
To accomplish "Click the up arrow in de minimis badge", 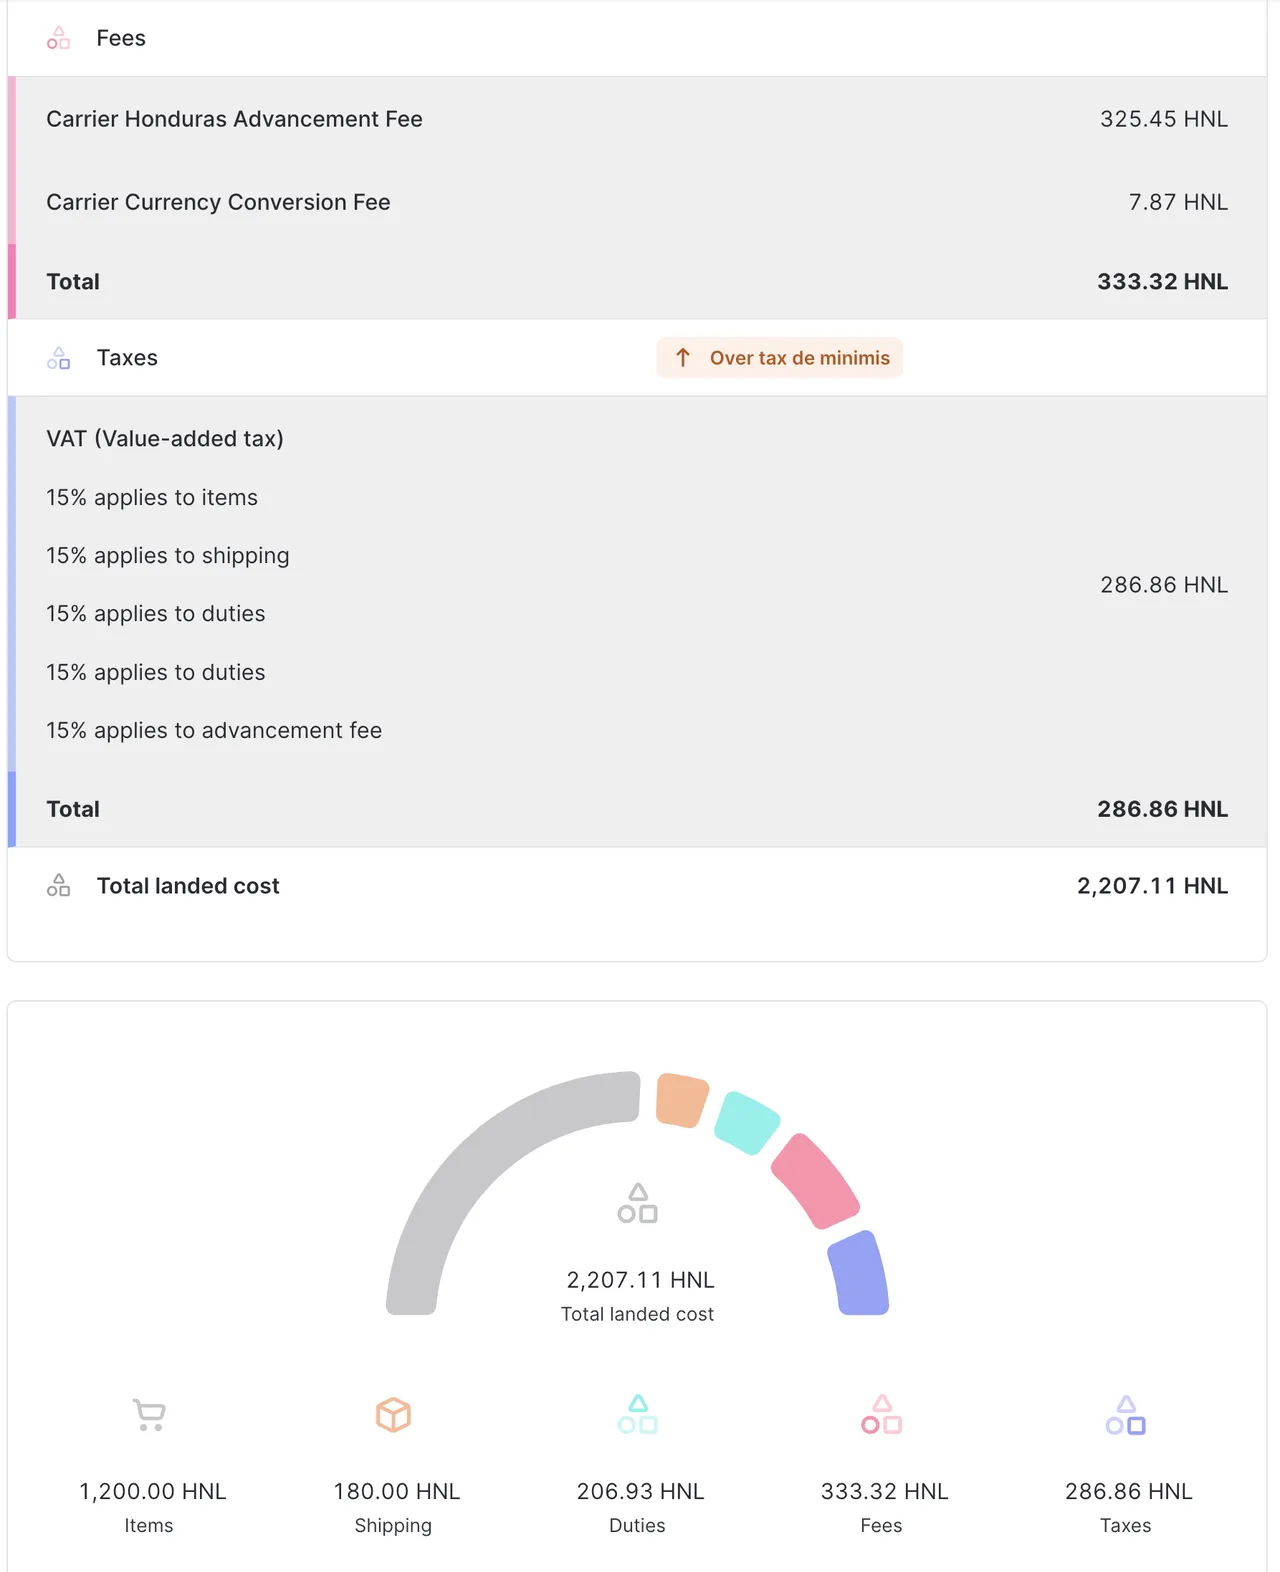I will (x=683, y=358).
